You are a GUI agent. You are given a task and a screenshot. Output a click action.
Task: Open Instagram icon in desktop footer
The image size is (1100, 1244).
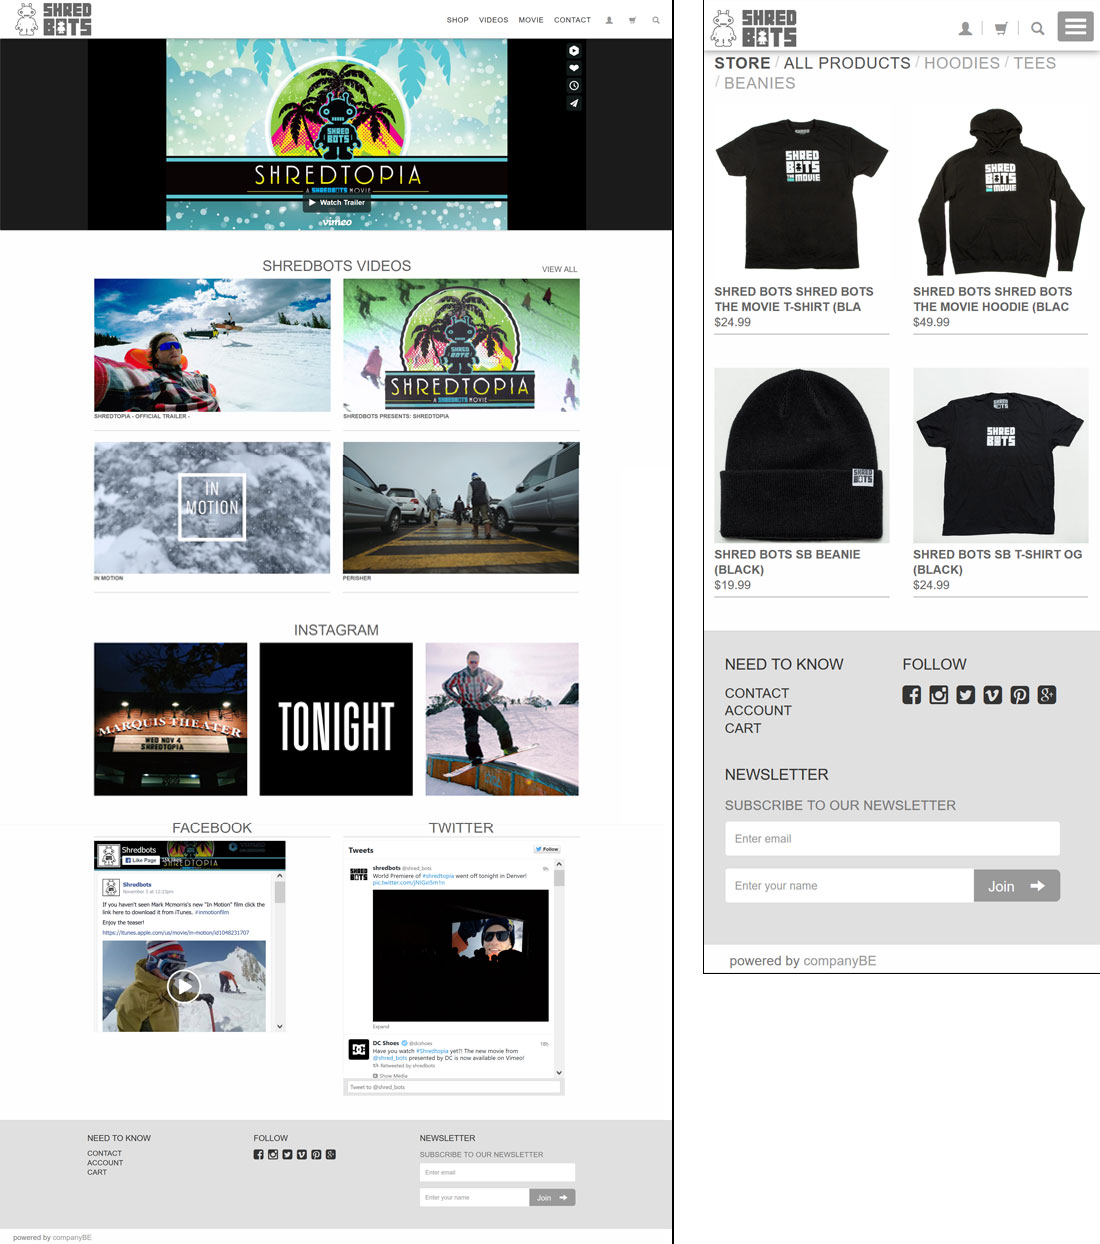273,1154
